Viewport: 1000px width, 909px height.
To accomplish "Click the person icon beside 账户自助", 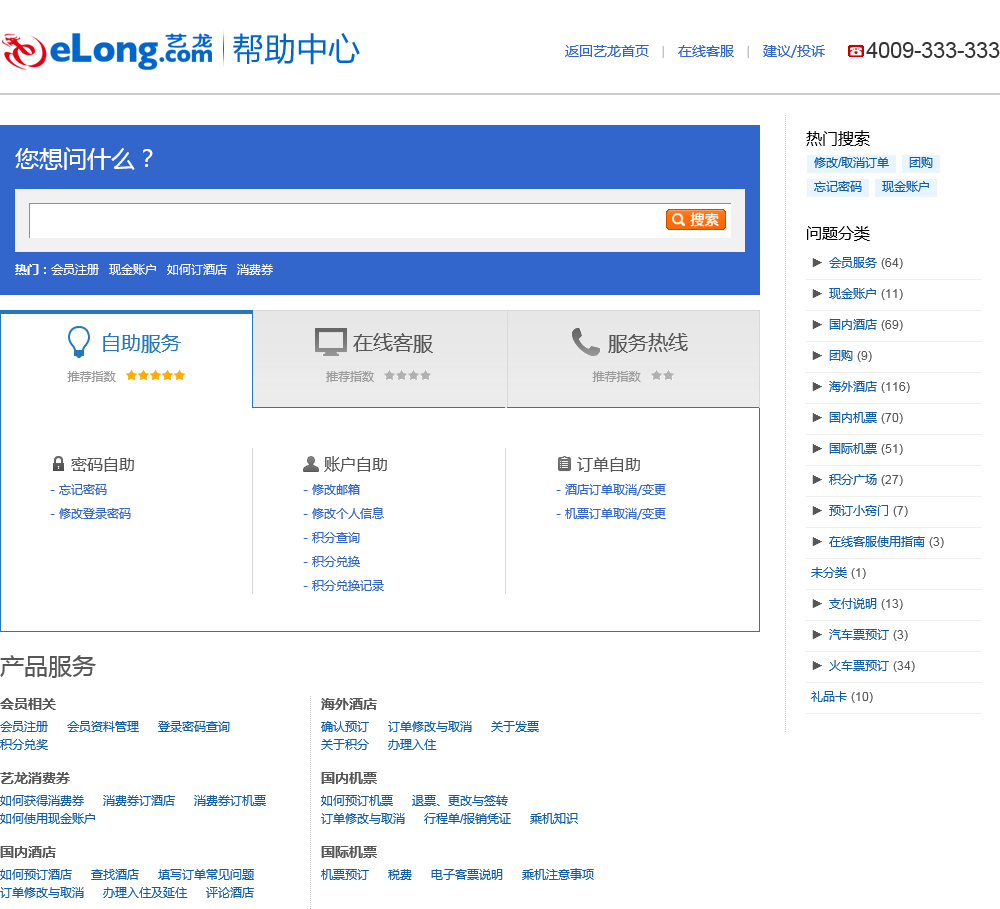I will [311, 464].
